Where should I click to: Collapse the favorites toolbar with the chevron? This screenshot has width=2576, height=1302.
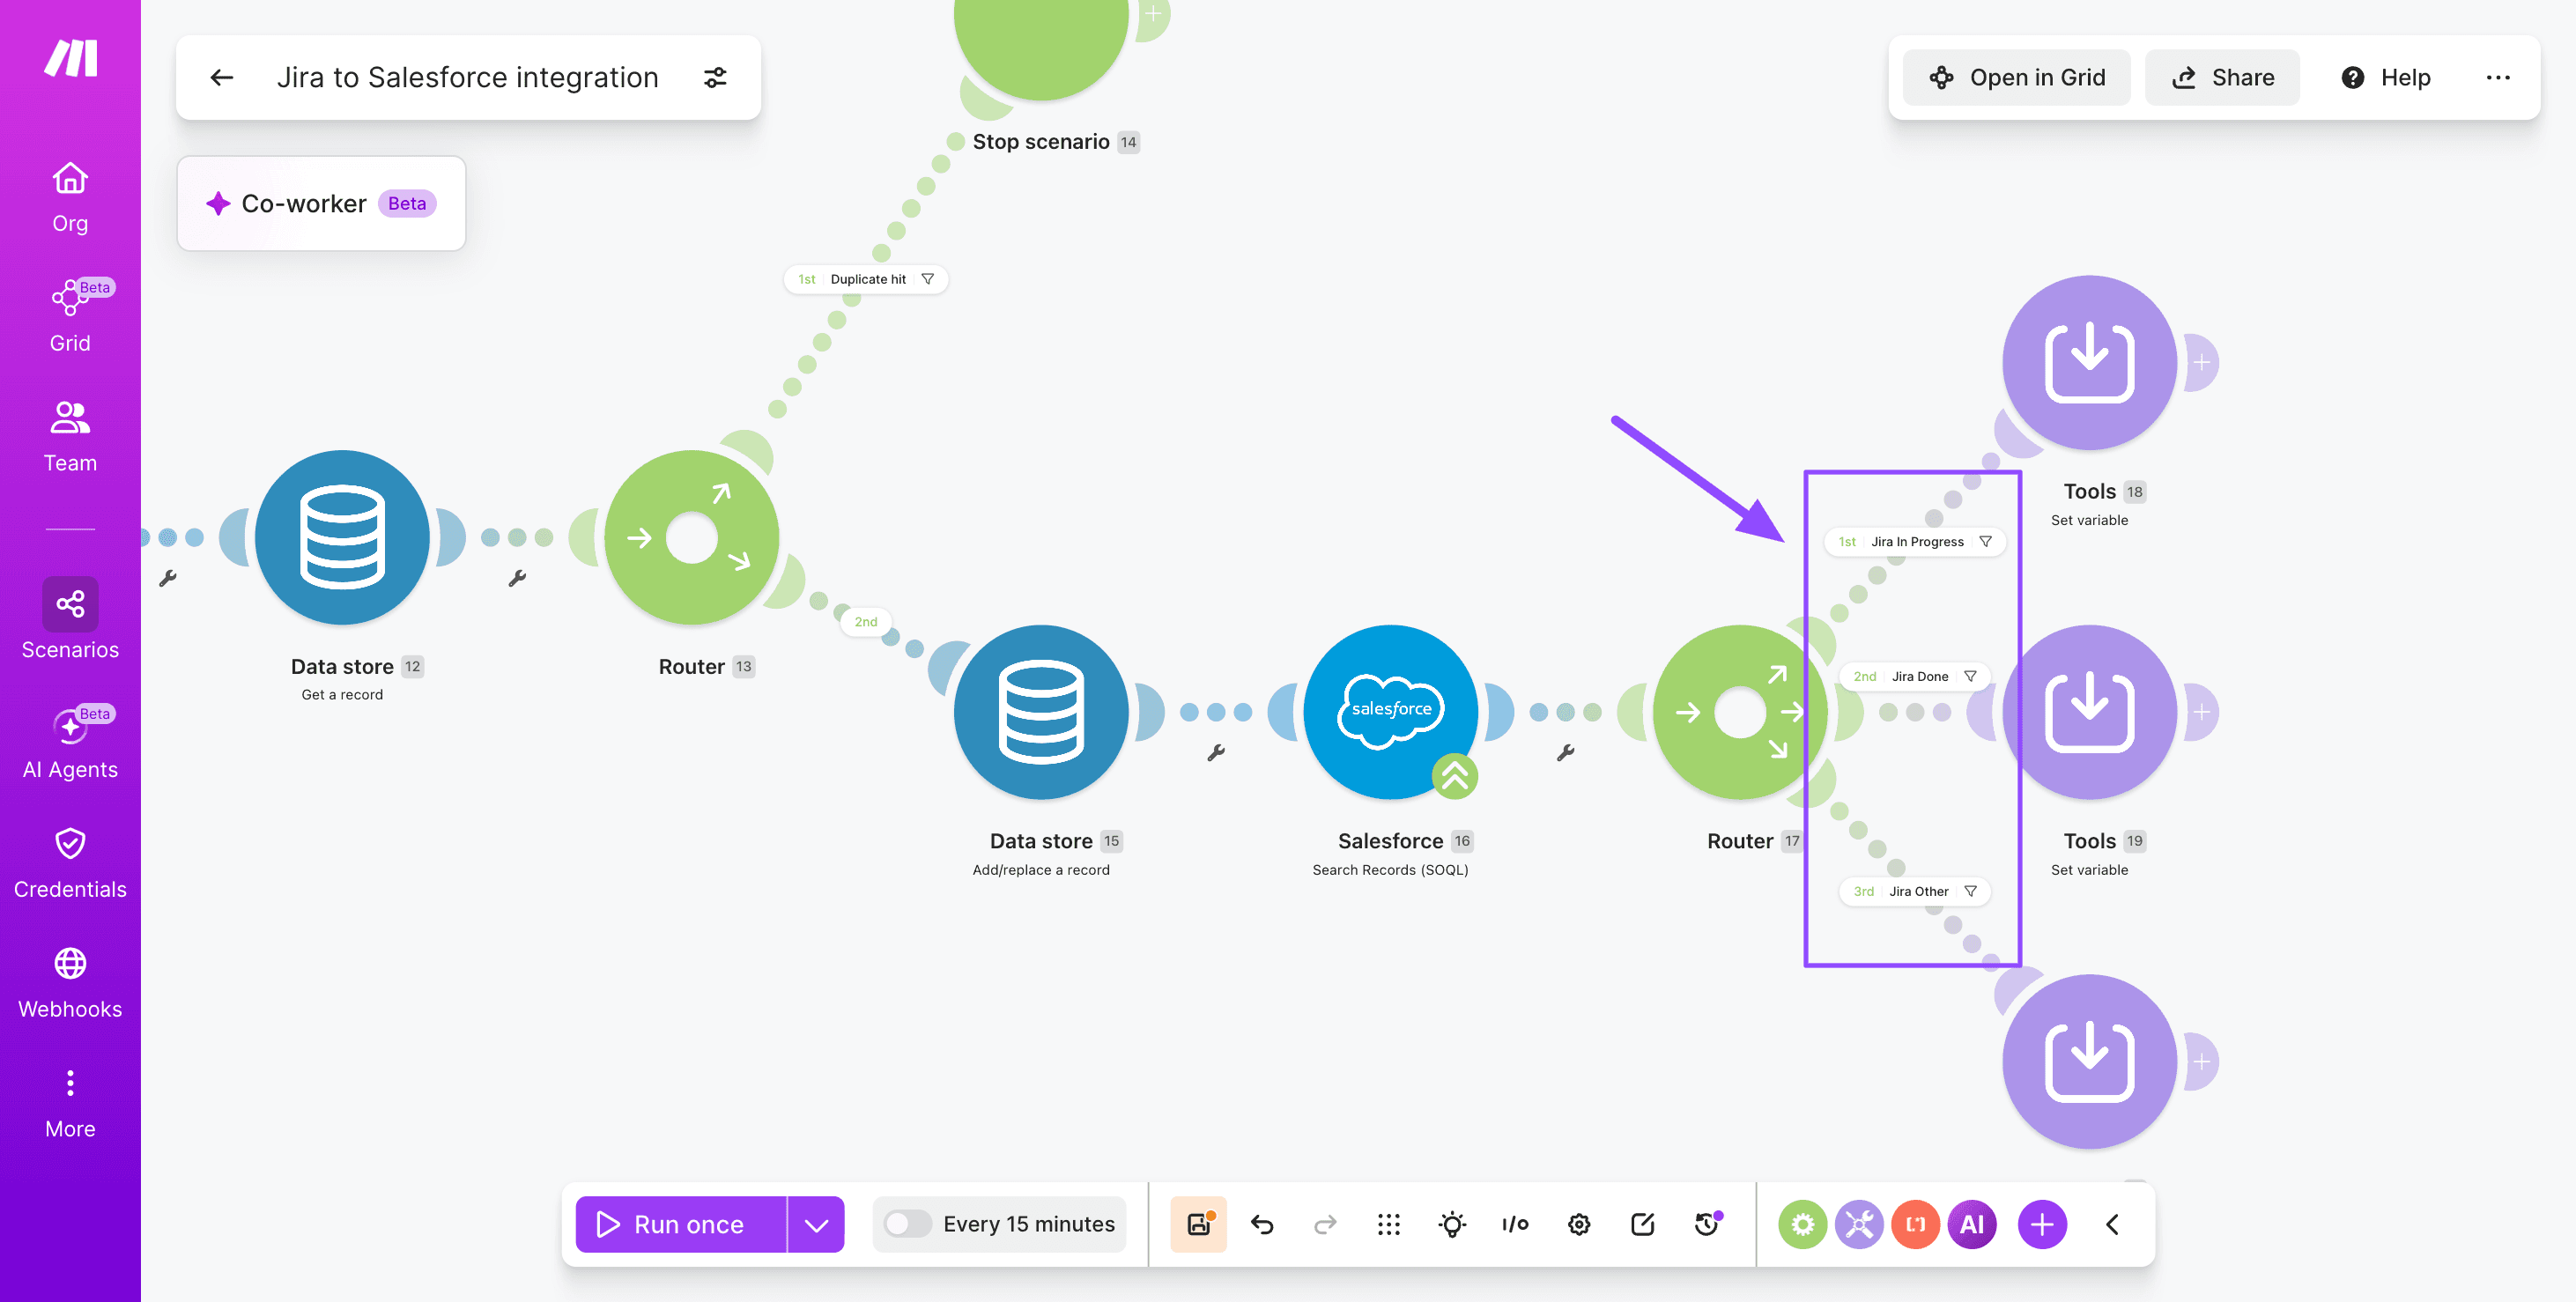click(2112, 1224)
